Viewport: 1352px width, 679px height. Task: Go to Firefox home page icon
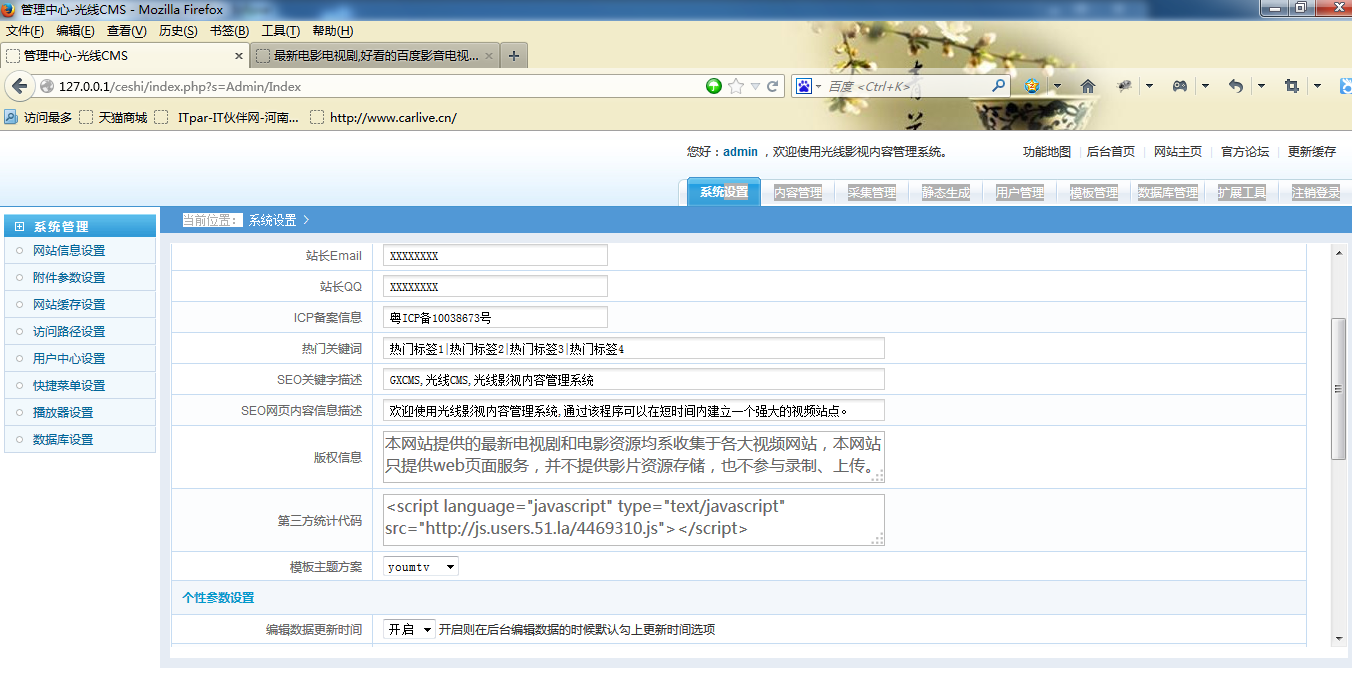[x=1088, y=86]
